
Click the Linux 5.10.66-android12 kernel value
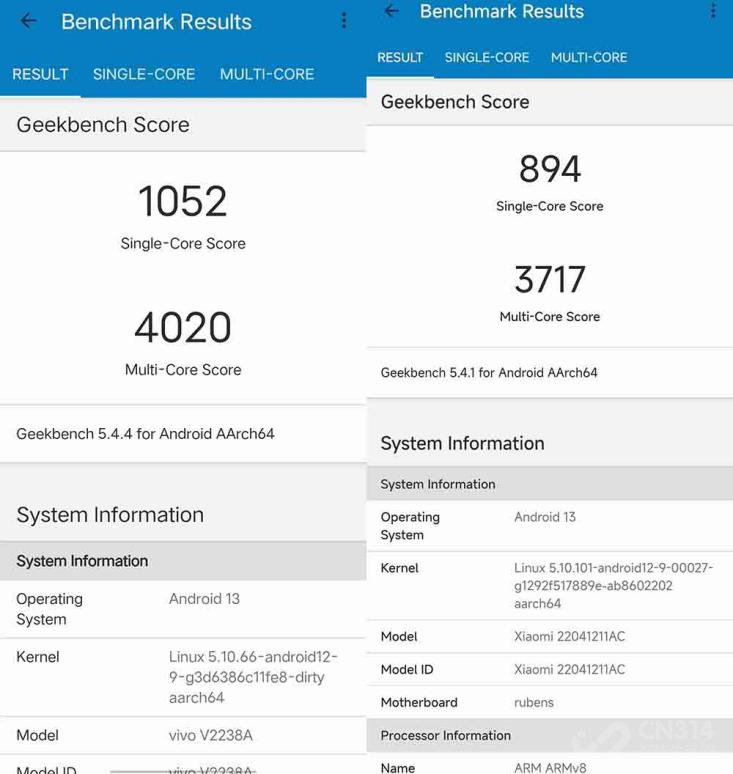click(253, 677)
